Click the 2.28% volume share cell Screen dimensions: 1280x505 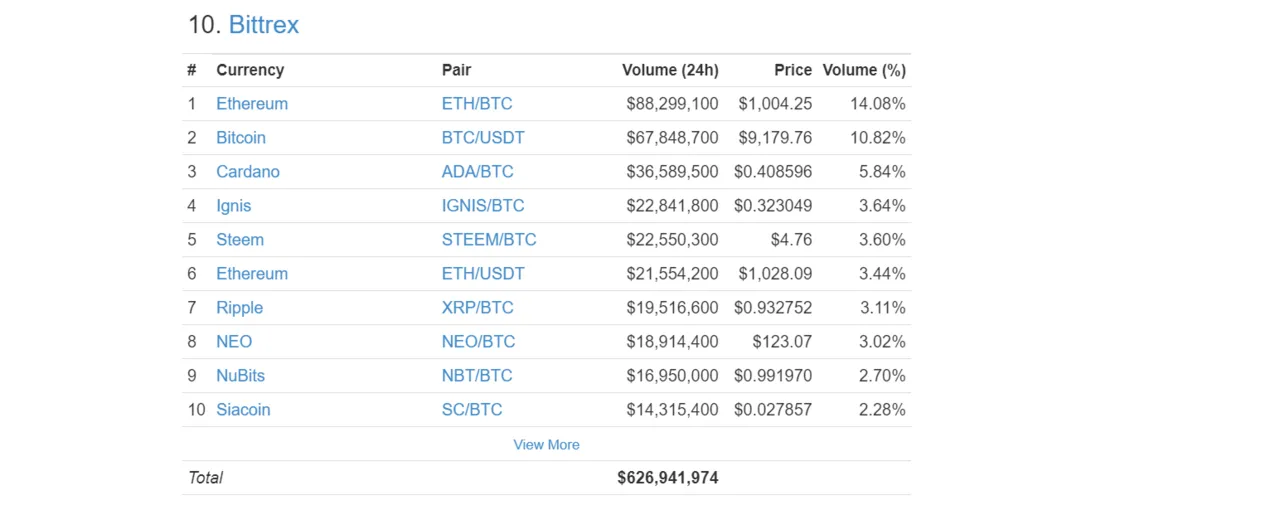(882, 410)
